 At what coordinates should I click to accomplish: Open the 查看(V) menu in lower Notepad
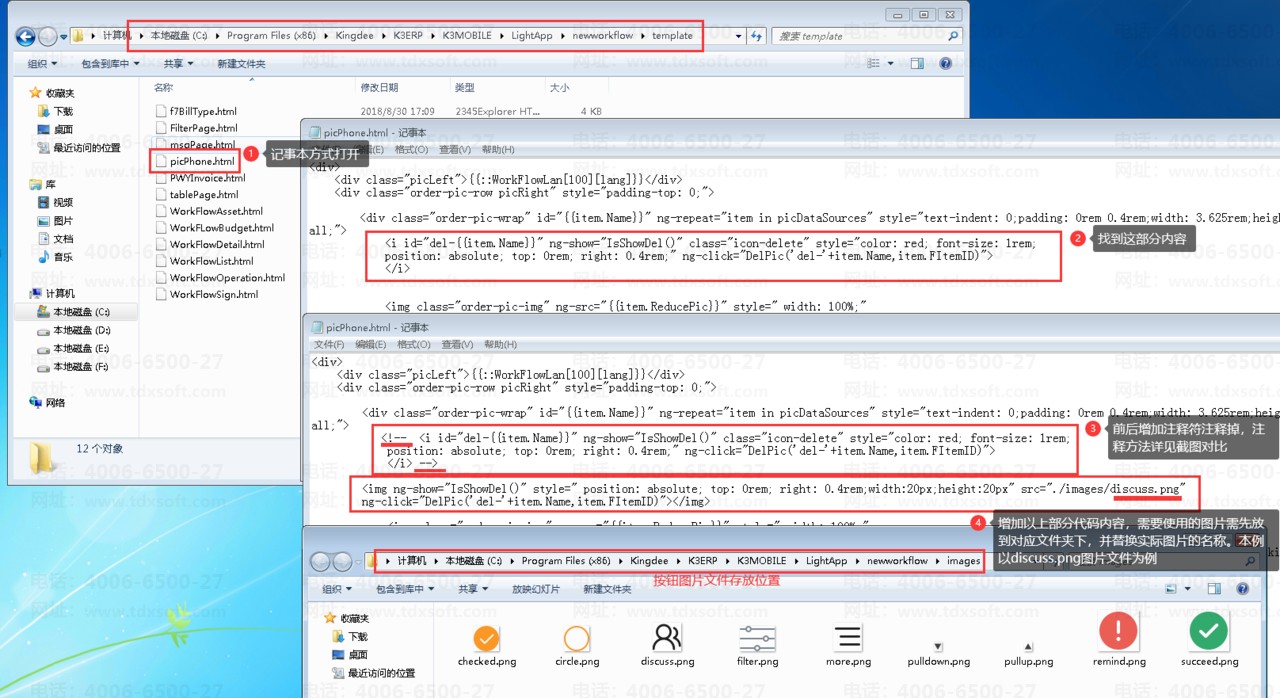click(x=455, y=345)
